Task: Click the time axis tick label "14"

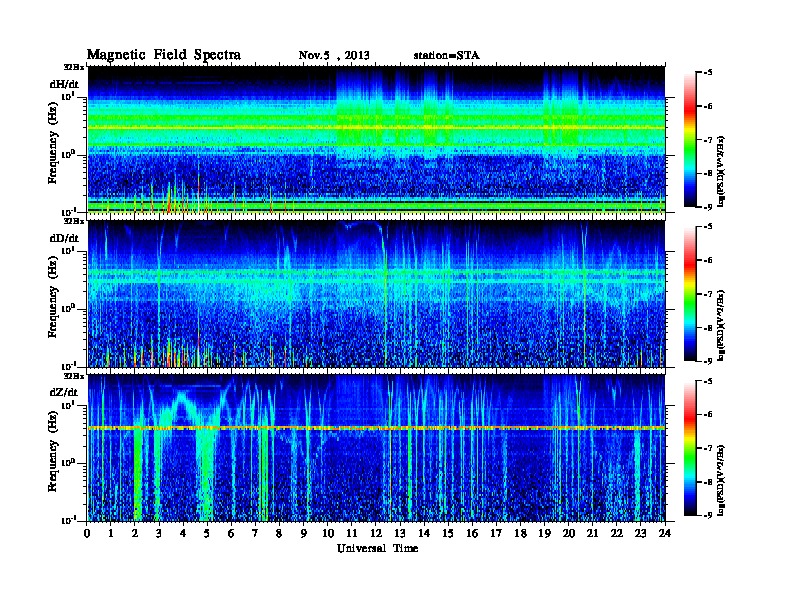Action: pyautogui.click(x=424, y=533)
